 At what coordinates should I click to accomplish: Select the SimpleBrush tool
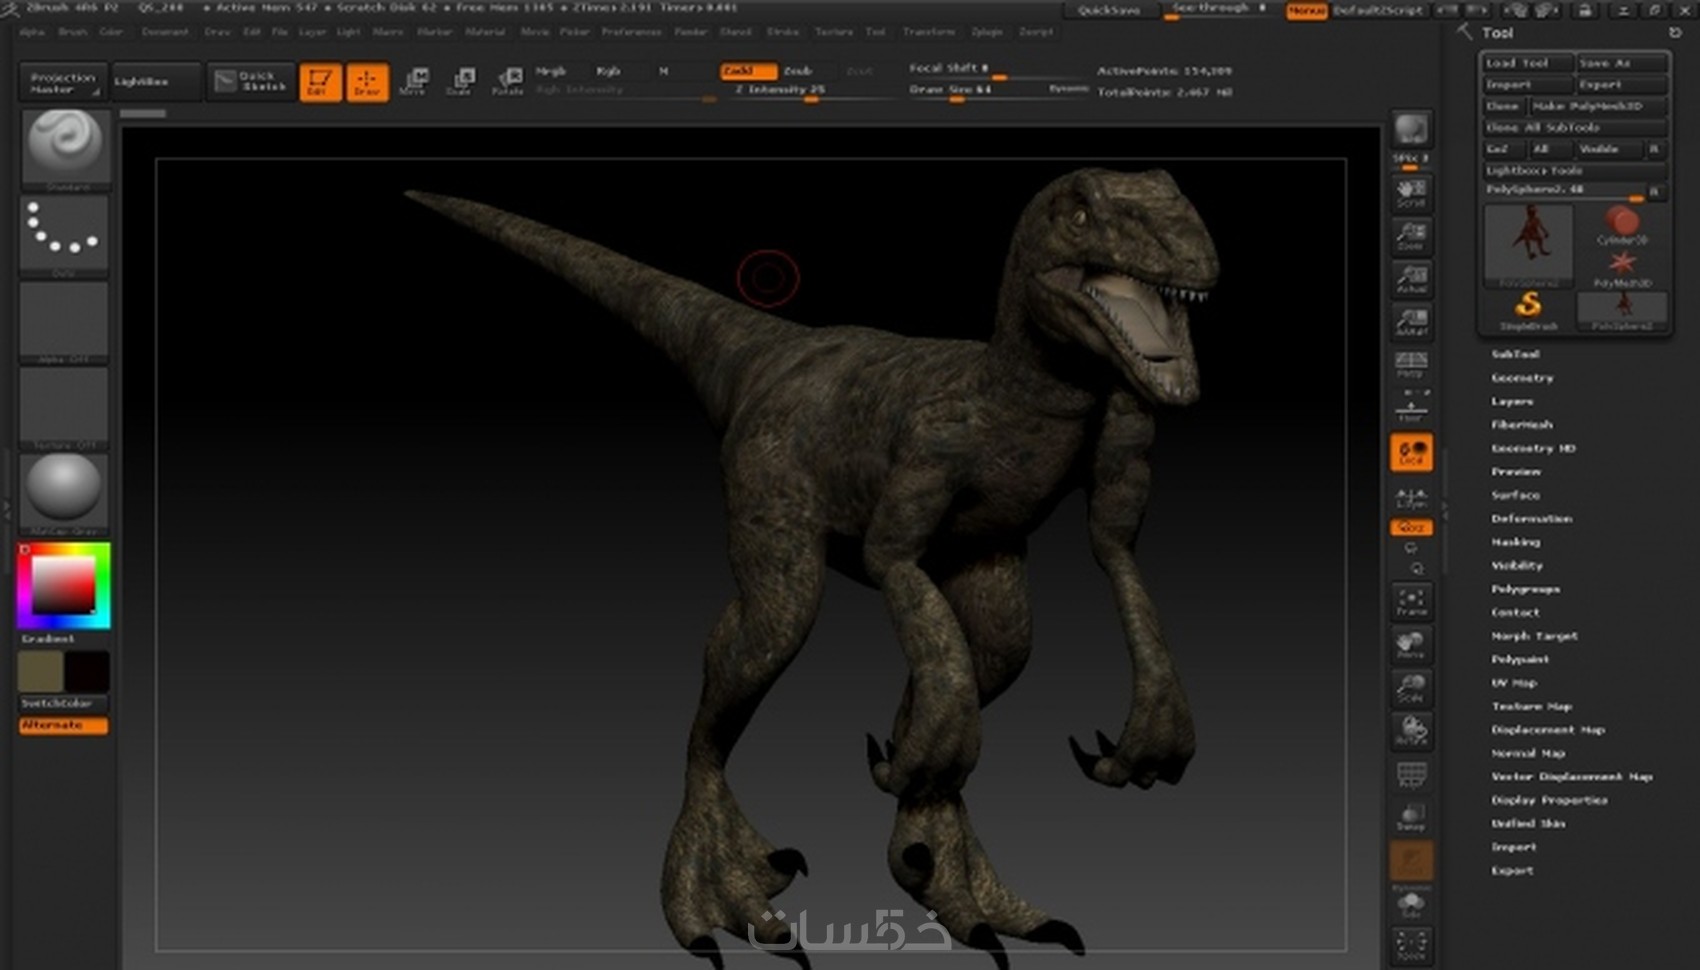[1528, 311]
